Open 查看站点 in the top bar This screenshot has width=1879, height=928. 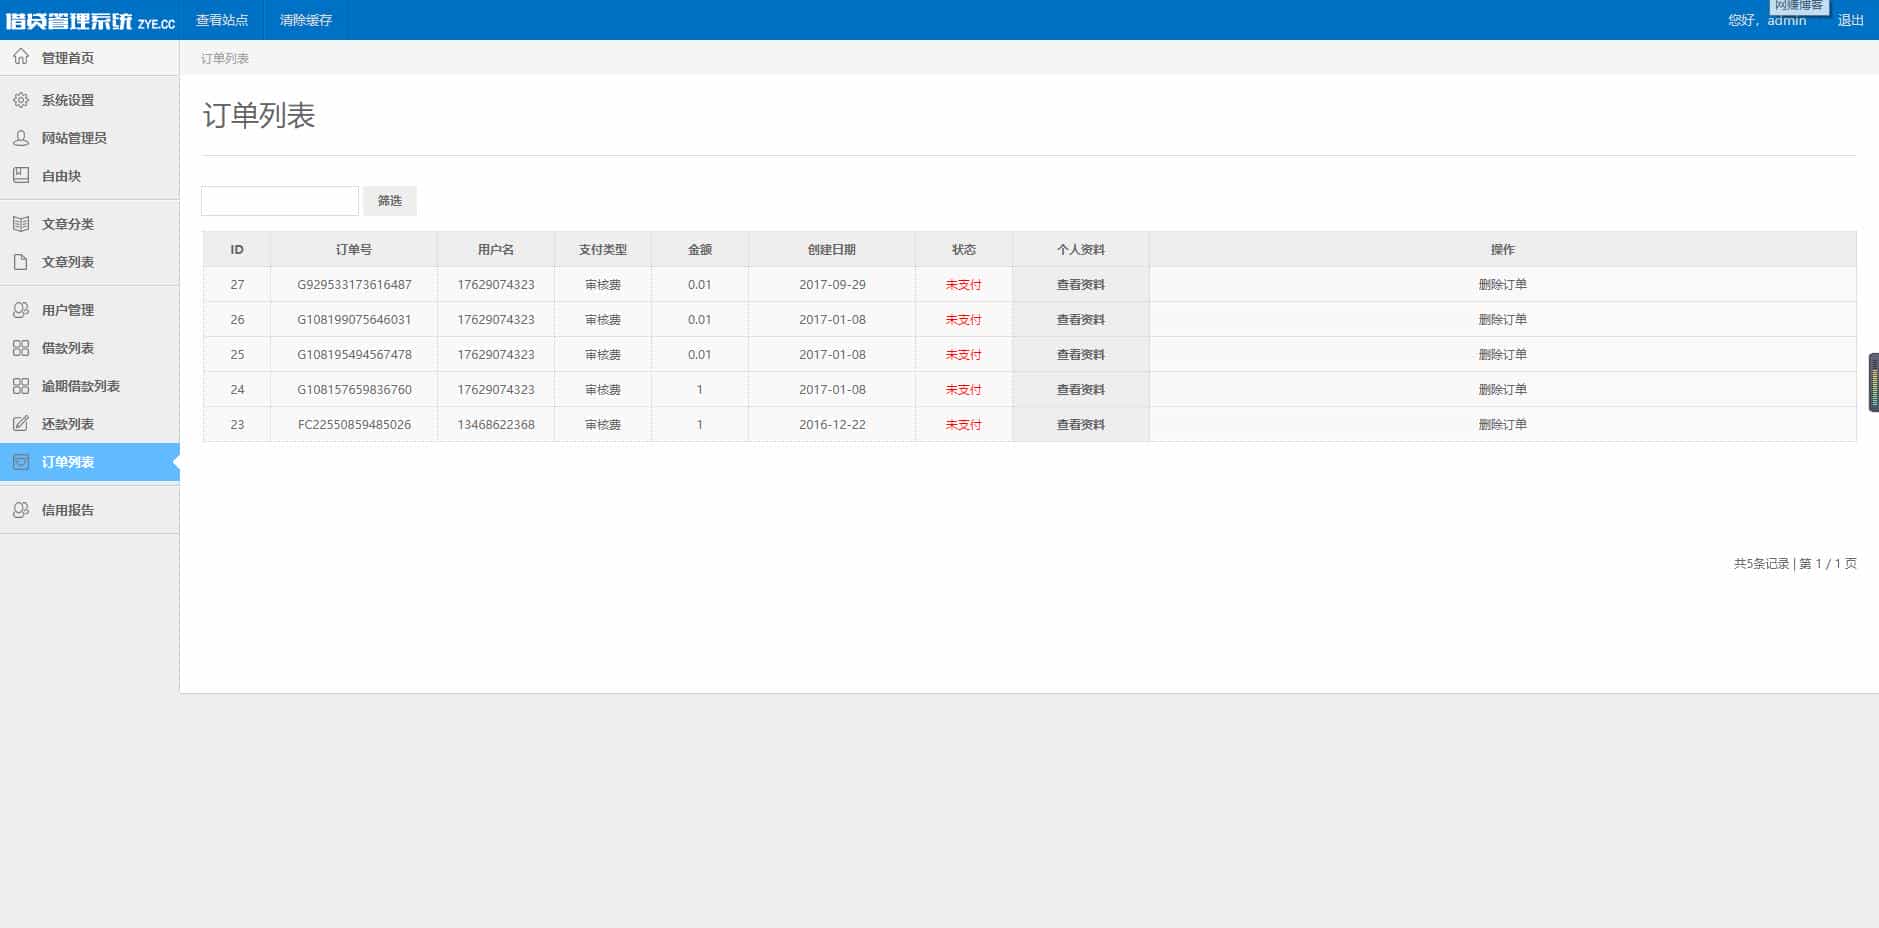click(x=222, y=20)
